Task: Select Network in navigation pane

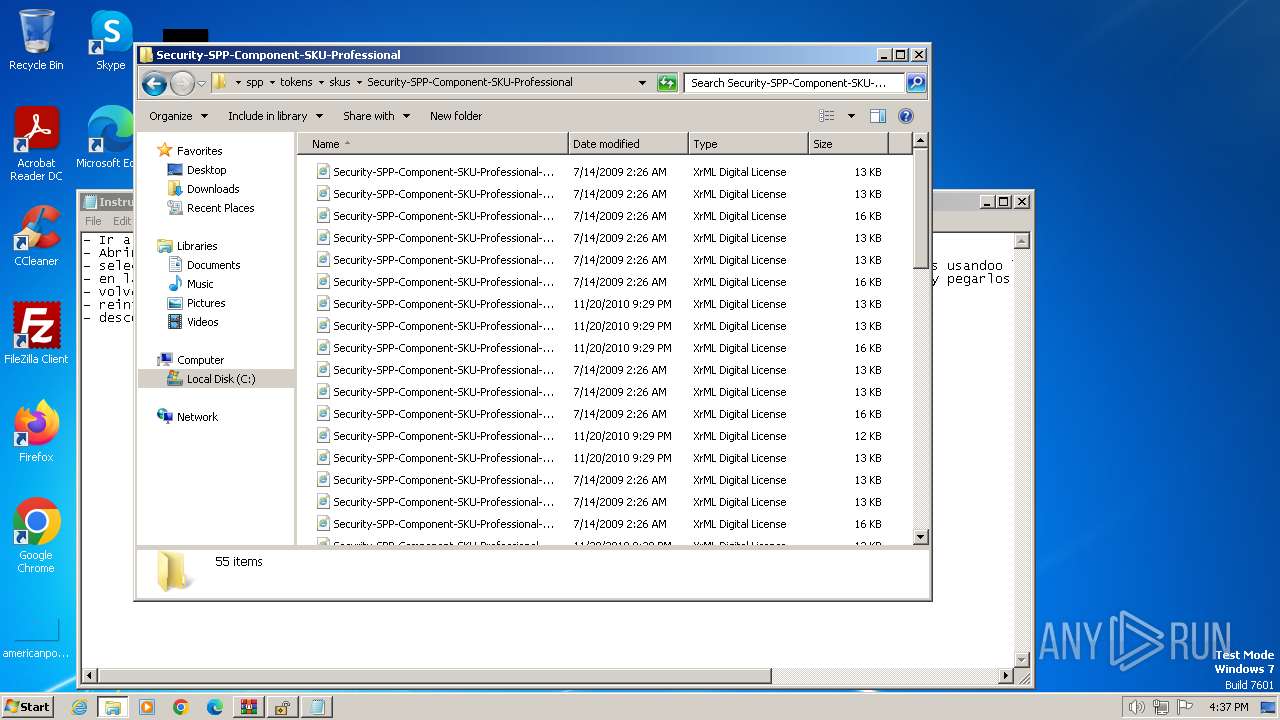Action: click(197, 417)
